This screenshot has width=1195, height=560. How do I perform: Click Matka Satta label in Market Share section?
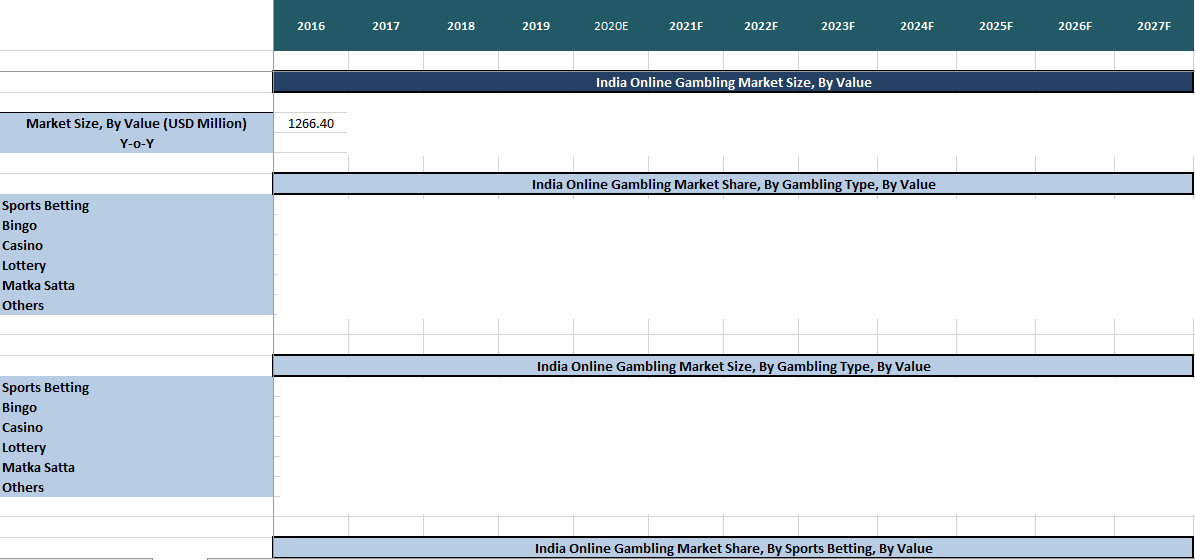39,286
